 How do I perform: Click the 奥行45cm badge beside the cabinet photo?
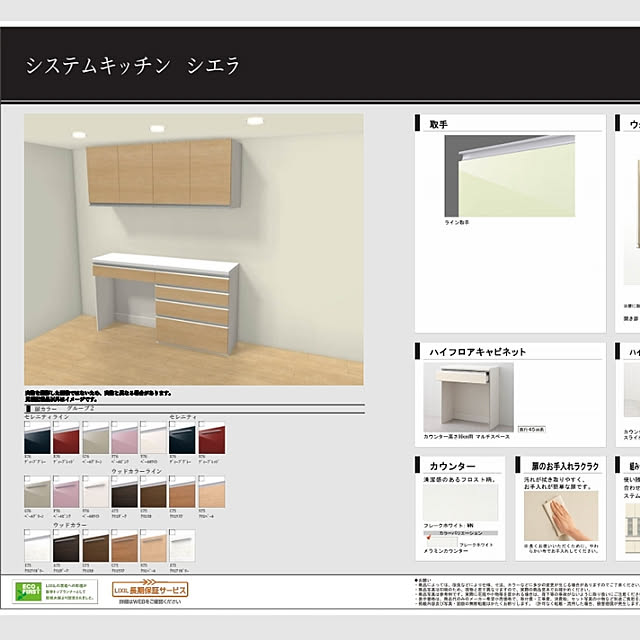click(x=531, y=429)
